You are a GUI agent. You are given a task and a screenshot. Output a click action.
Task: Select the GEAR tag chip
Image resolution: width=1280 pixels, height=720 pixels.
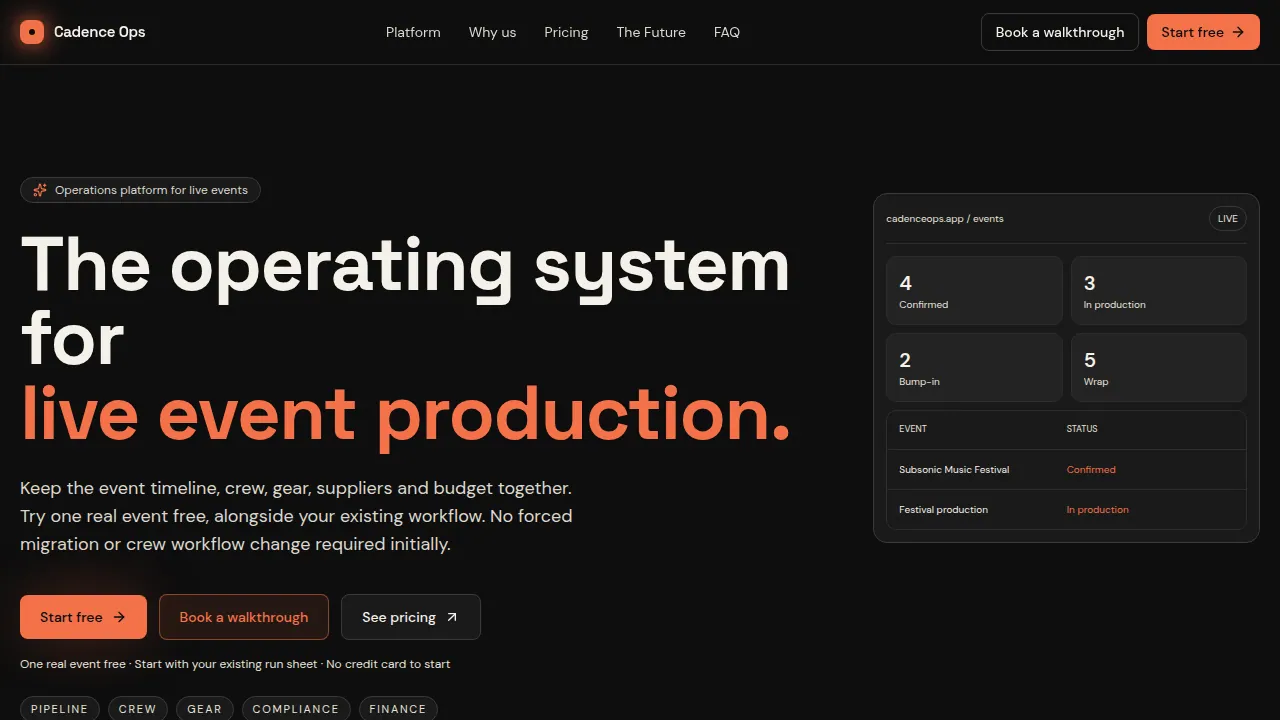[x=204, y=709]
